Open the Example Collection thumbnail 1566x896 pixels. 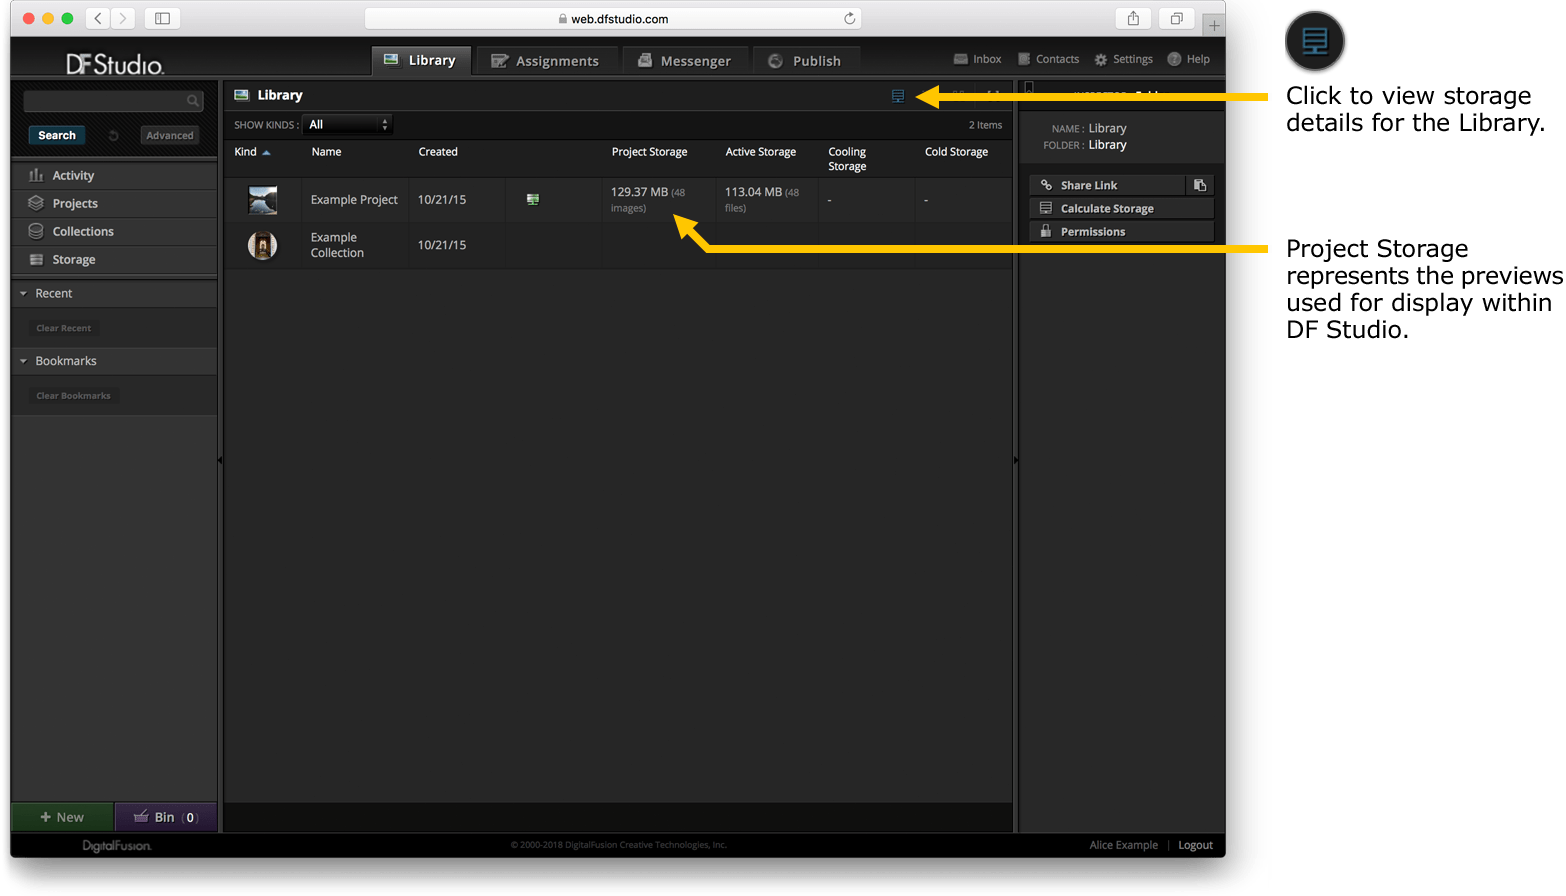263,245
